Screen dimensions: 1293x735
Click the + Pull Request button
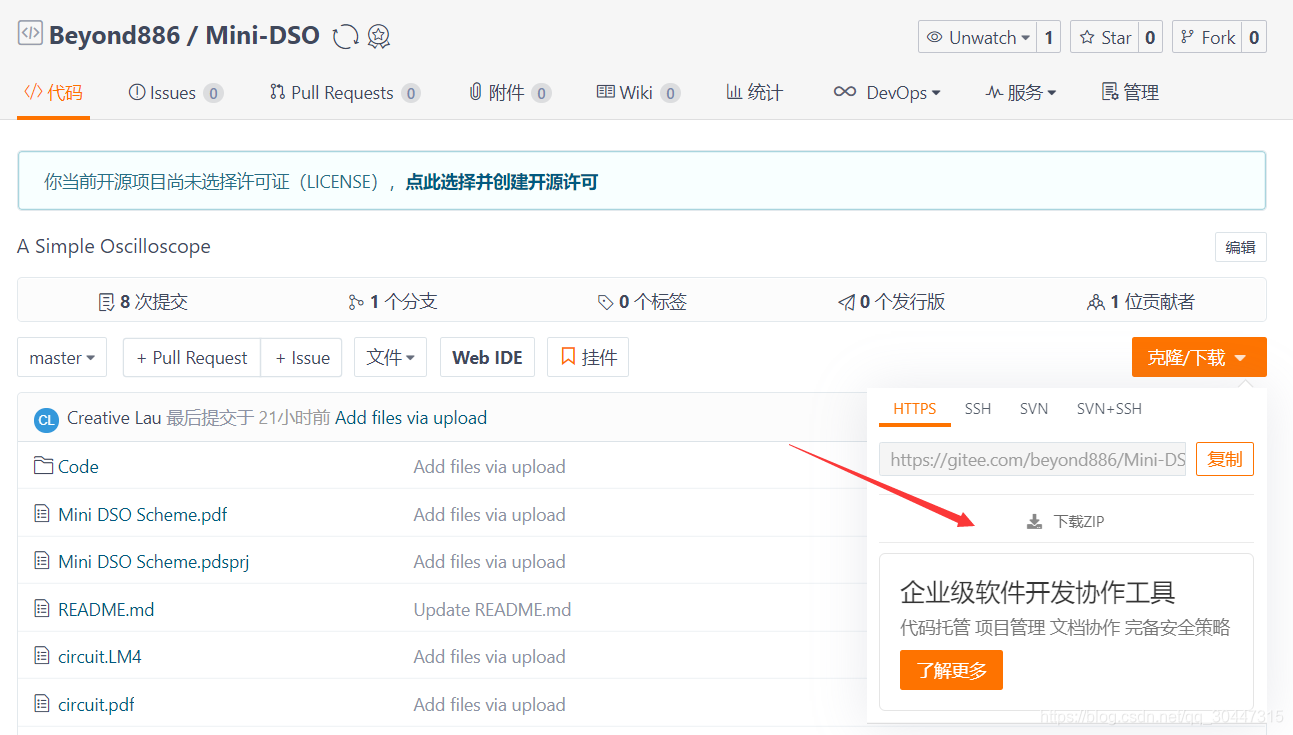pyautogui.click(x=192, y=358)
